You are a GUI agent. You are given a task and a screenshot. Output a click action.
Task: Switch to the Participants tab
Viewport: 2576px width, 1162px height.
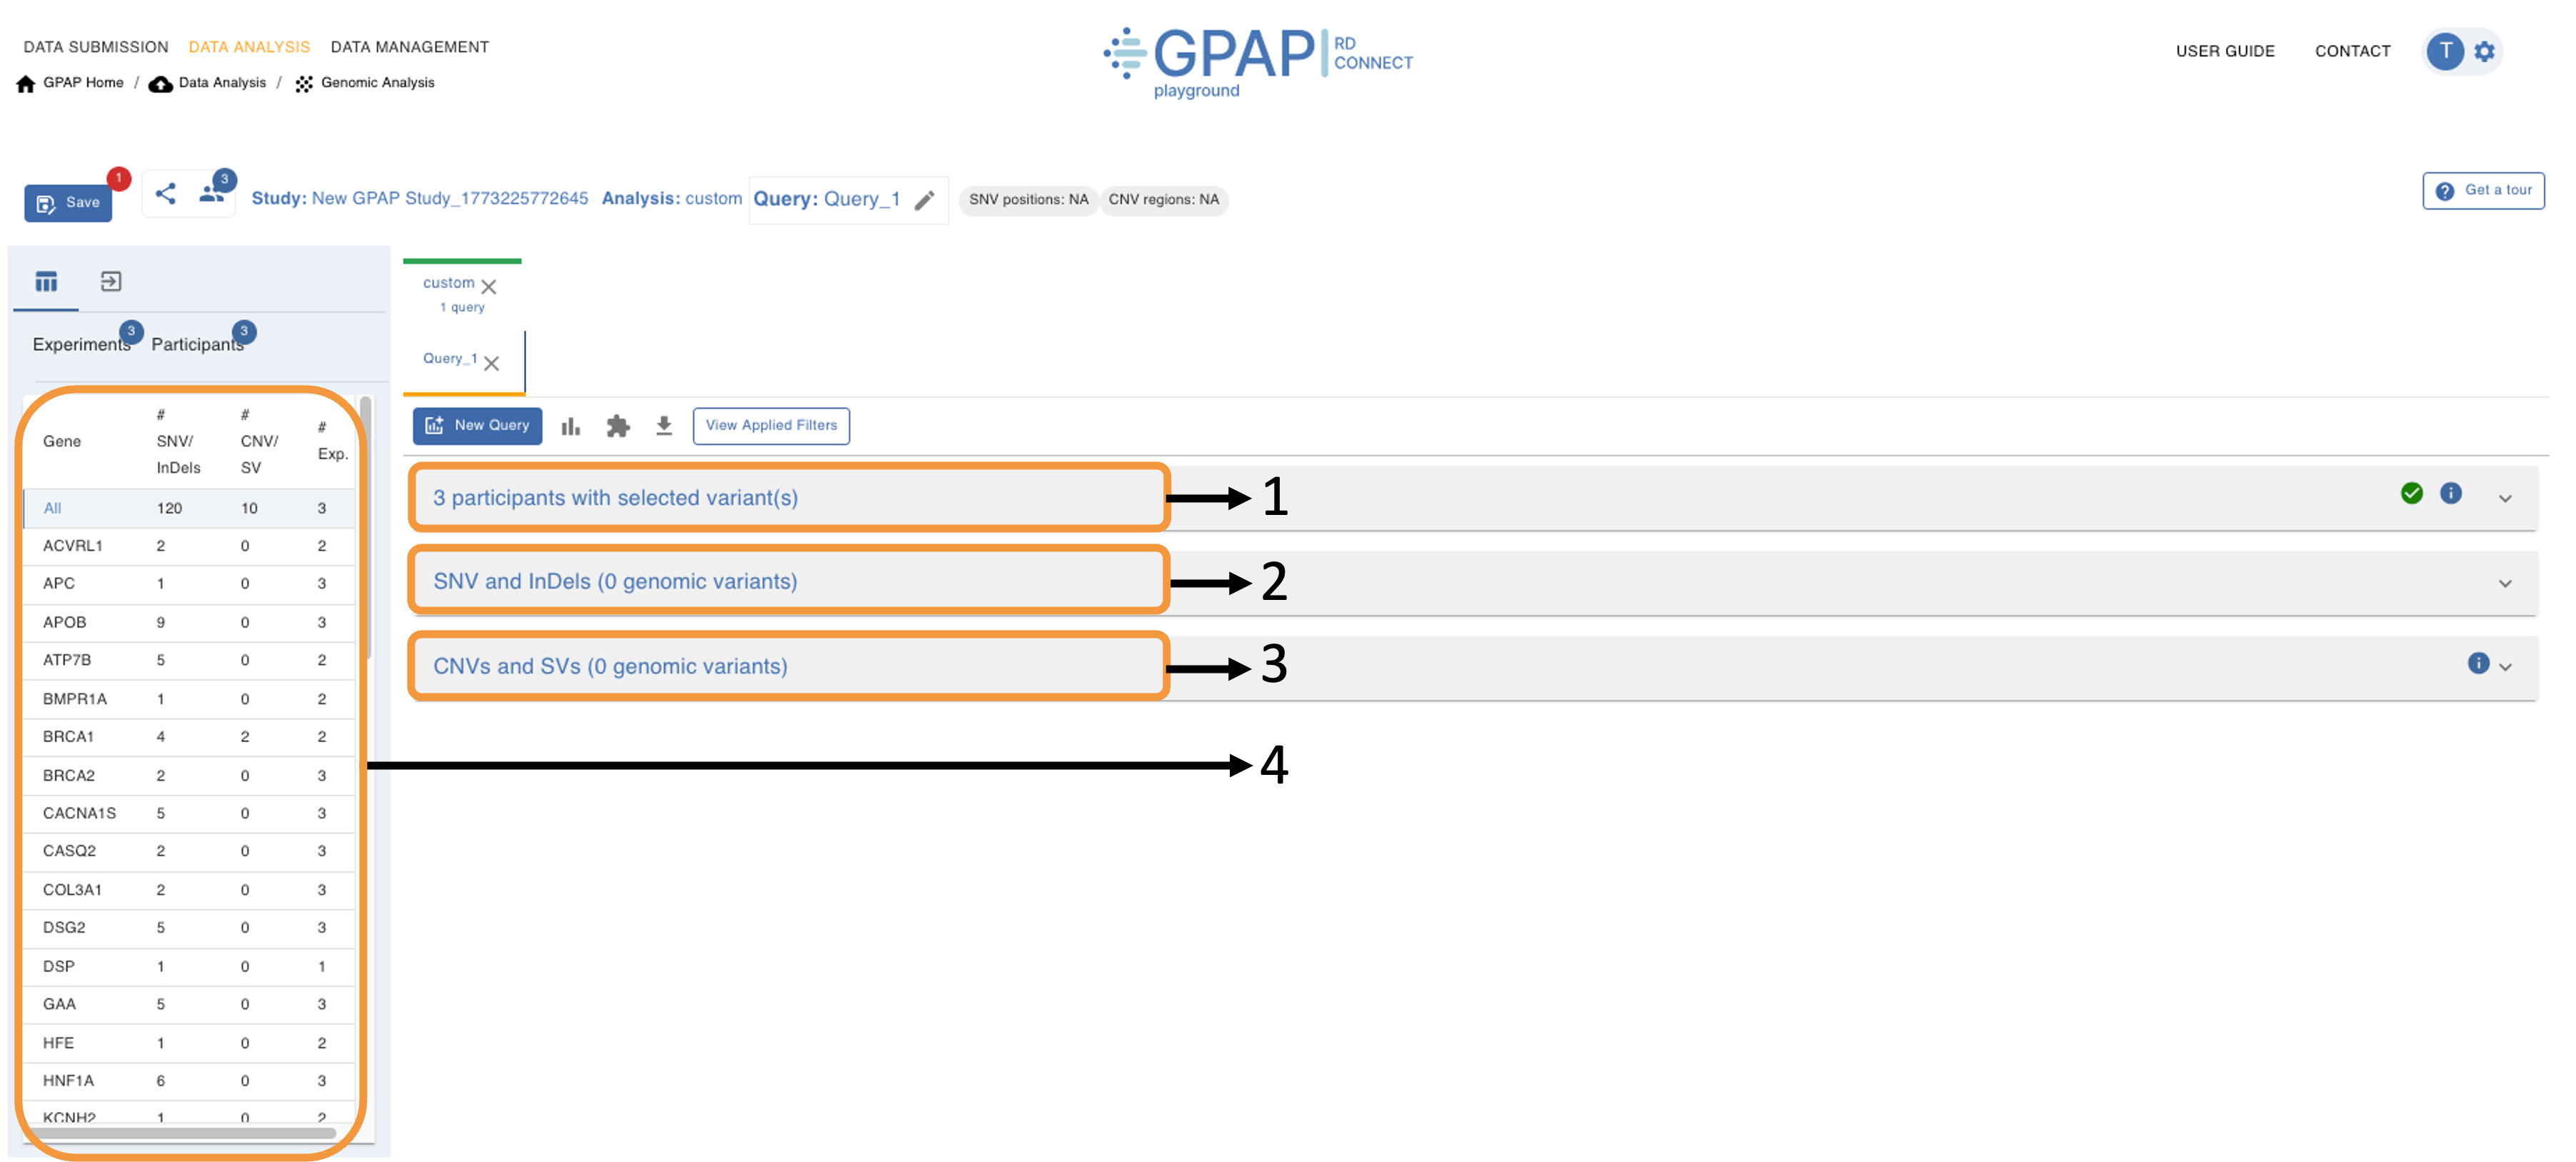click(x=197, y=344)
